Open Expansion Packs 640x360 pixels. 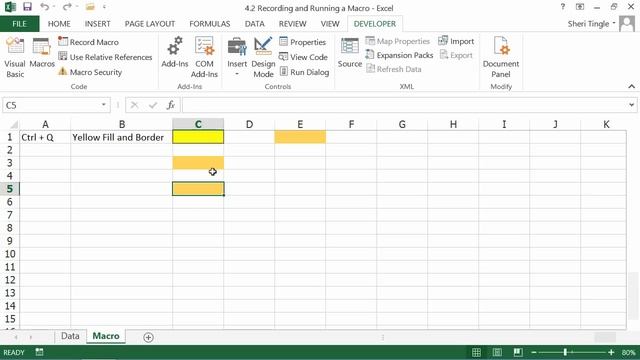click(399, 55)
